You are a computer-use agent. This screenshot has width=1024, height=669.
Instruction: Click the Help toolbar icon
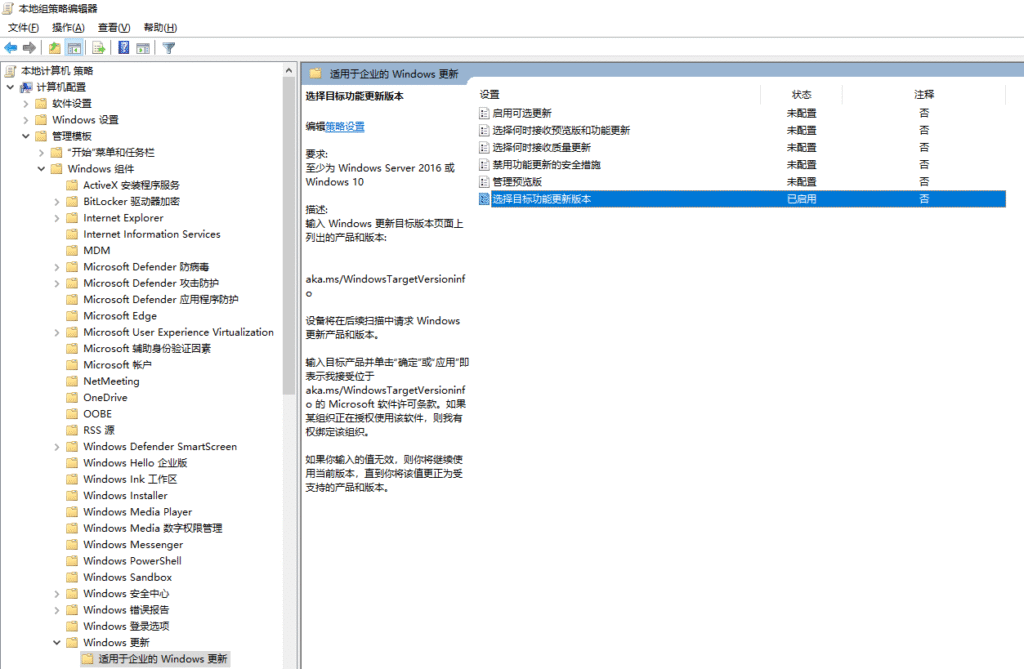[x=122, y=46]
